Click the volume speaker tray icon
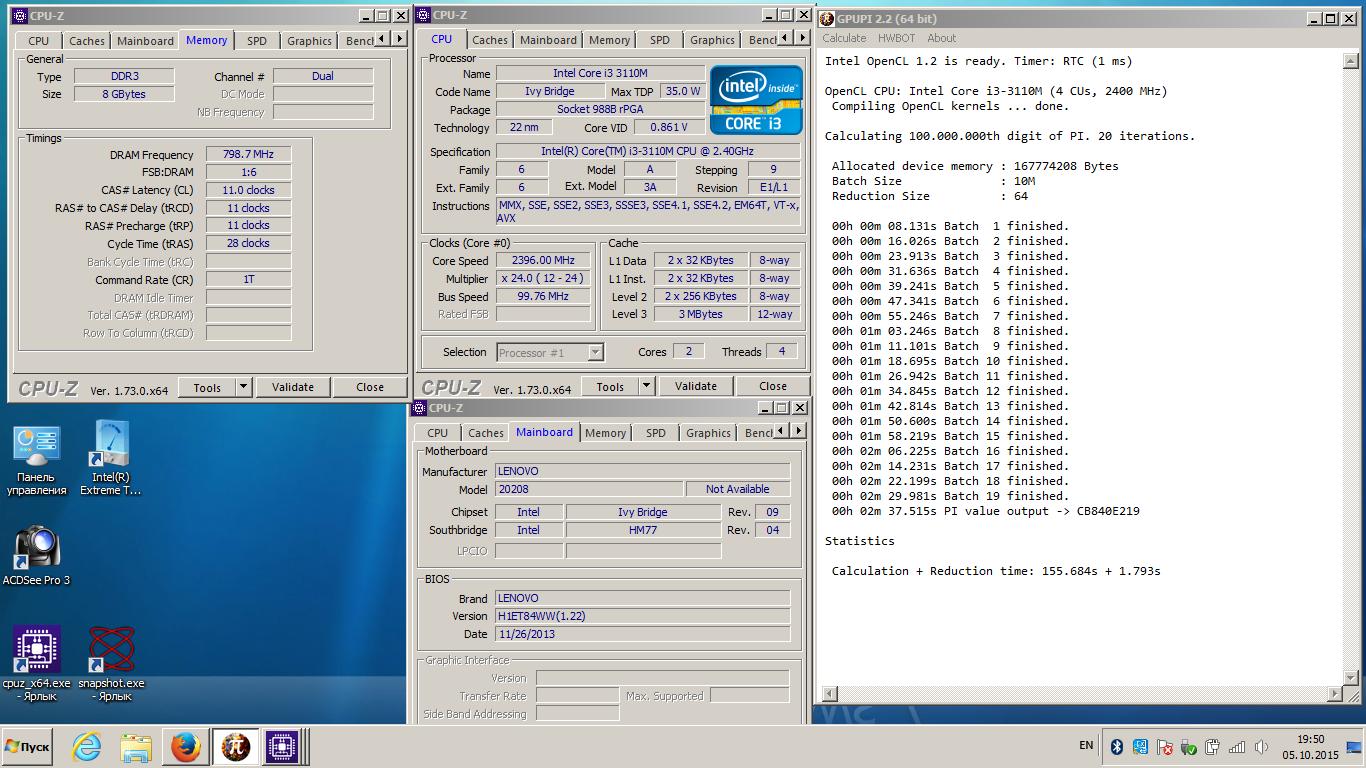The width and height of the screenshot is (1366, 768). pos(1261,747)
